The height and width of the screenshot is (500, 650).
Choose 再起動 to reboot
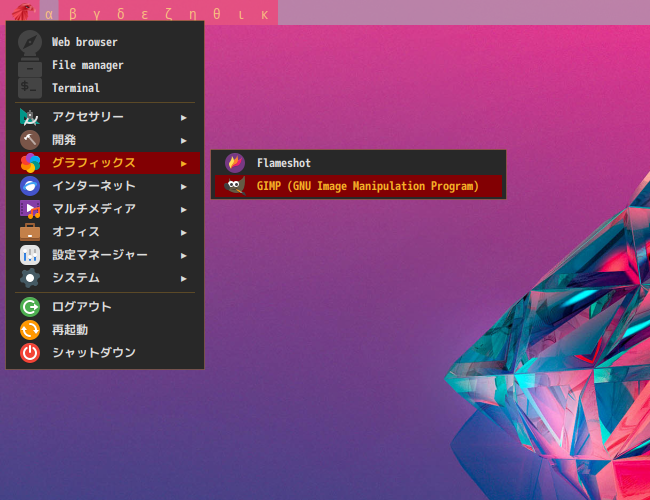pyautogui.click(x=105, y=330)
